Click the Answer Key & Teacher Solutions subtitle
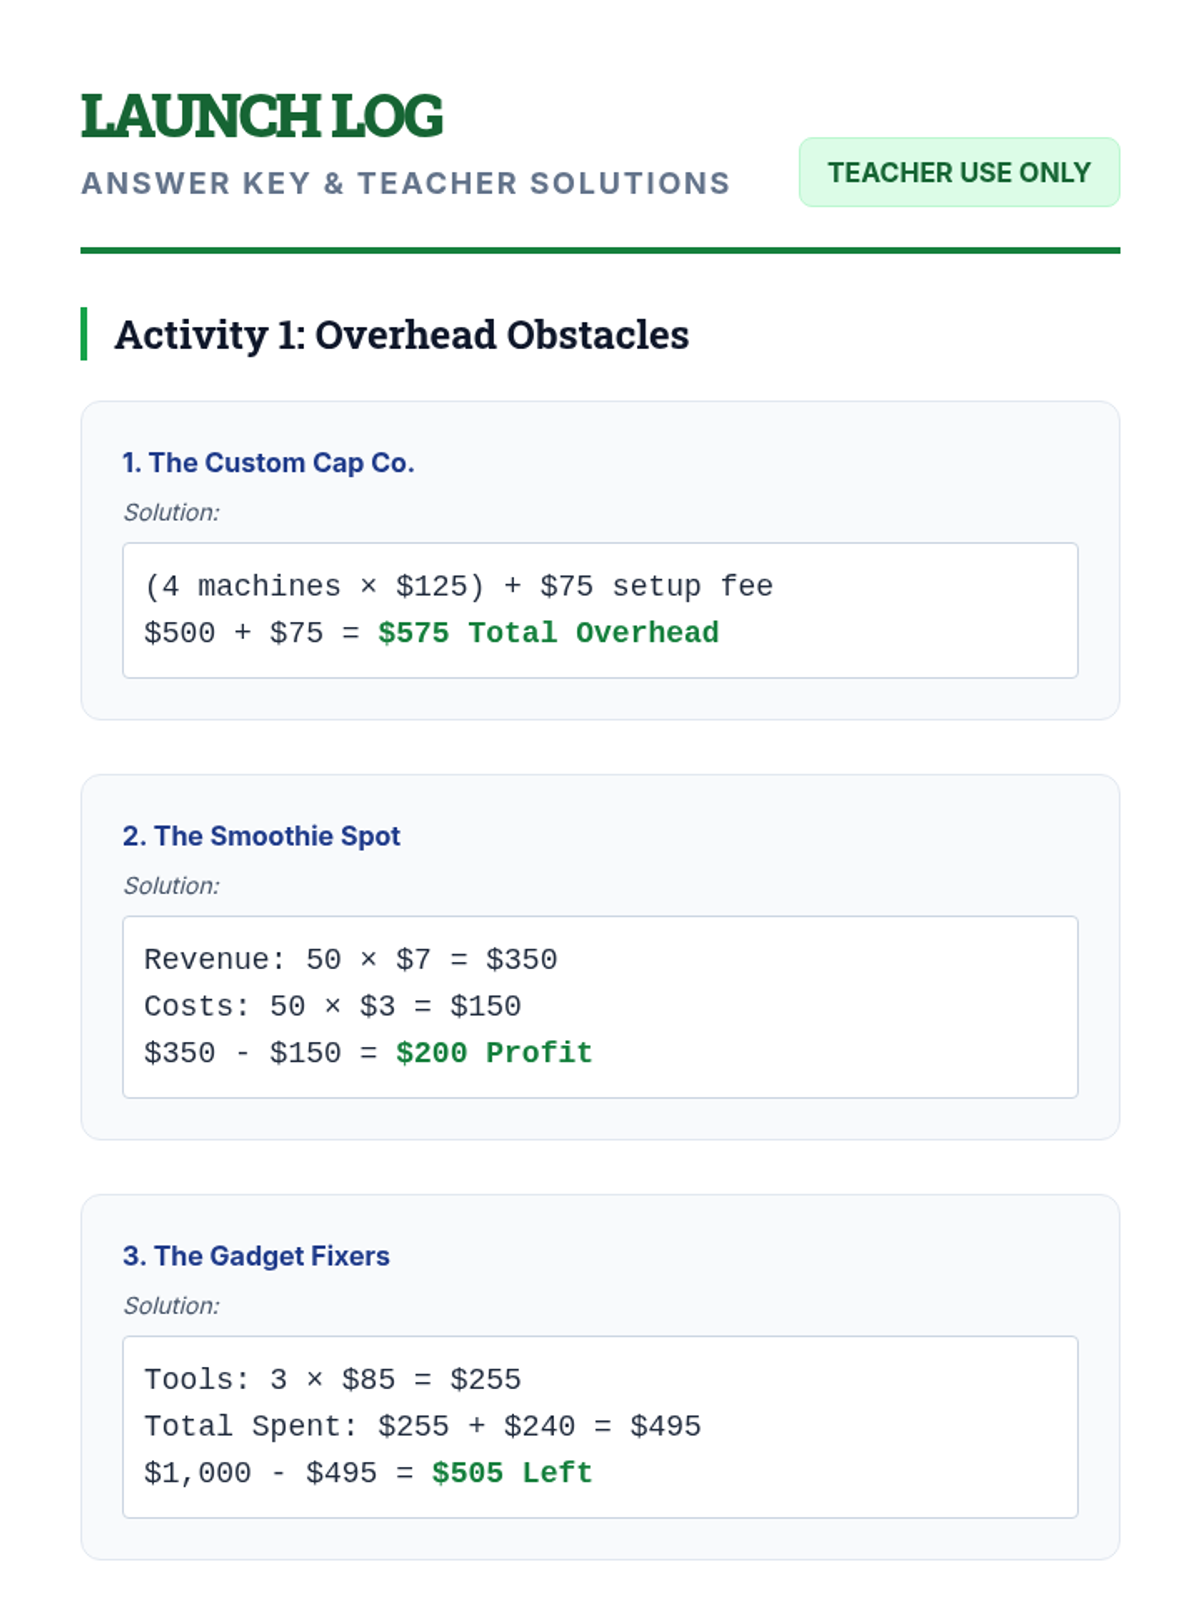 click(405, 183)
